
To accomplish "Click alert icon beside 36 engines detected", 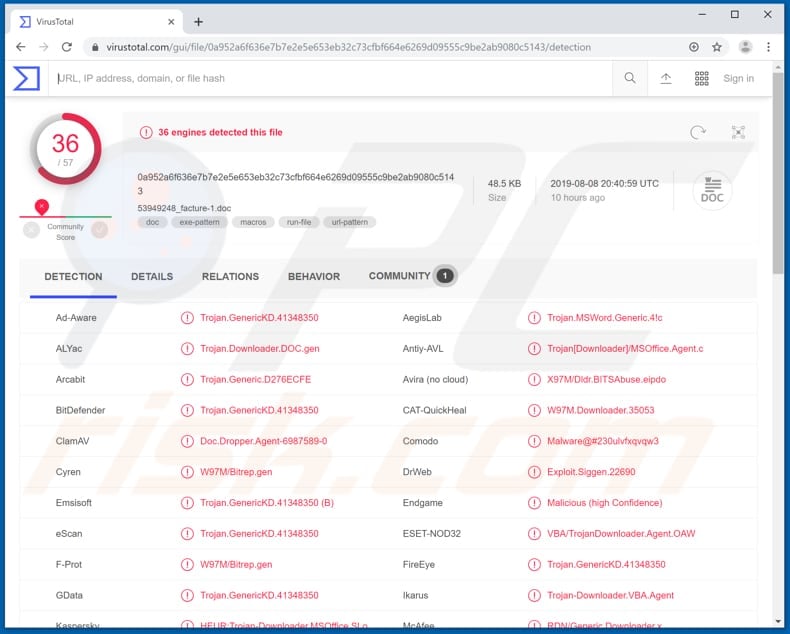I will (x=146, y=133).
